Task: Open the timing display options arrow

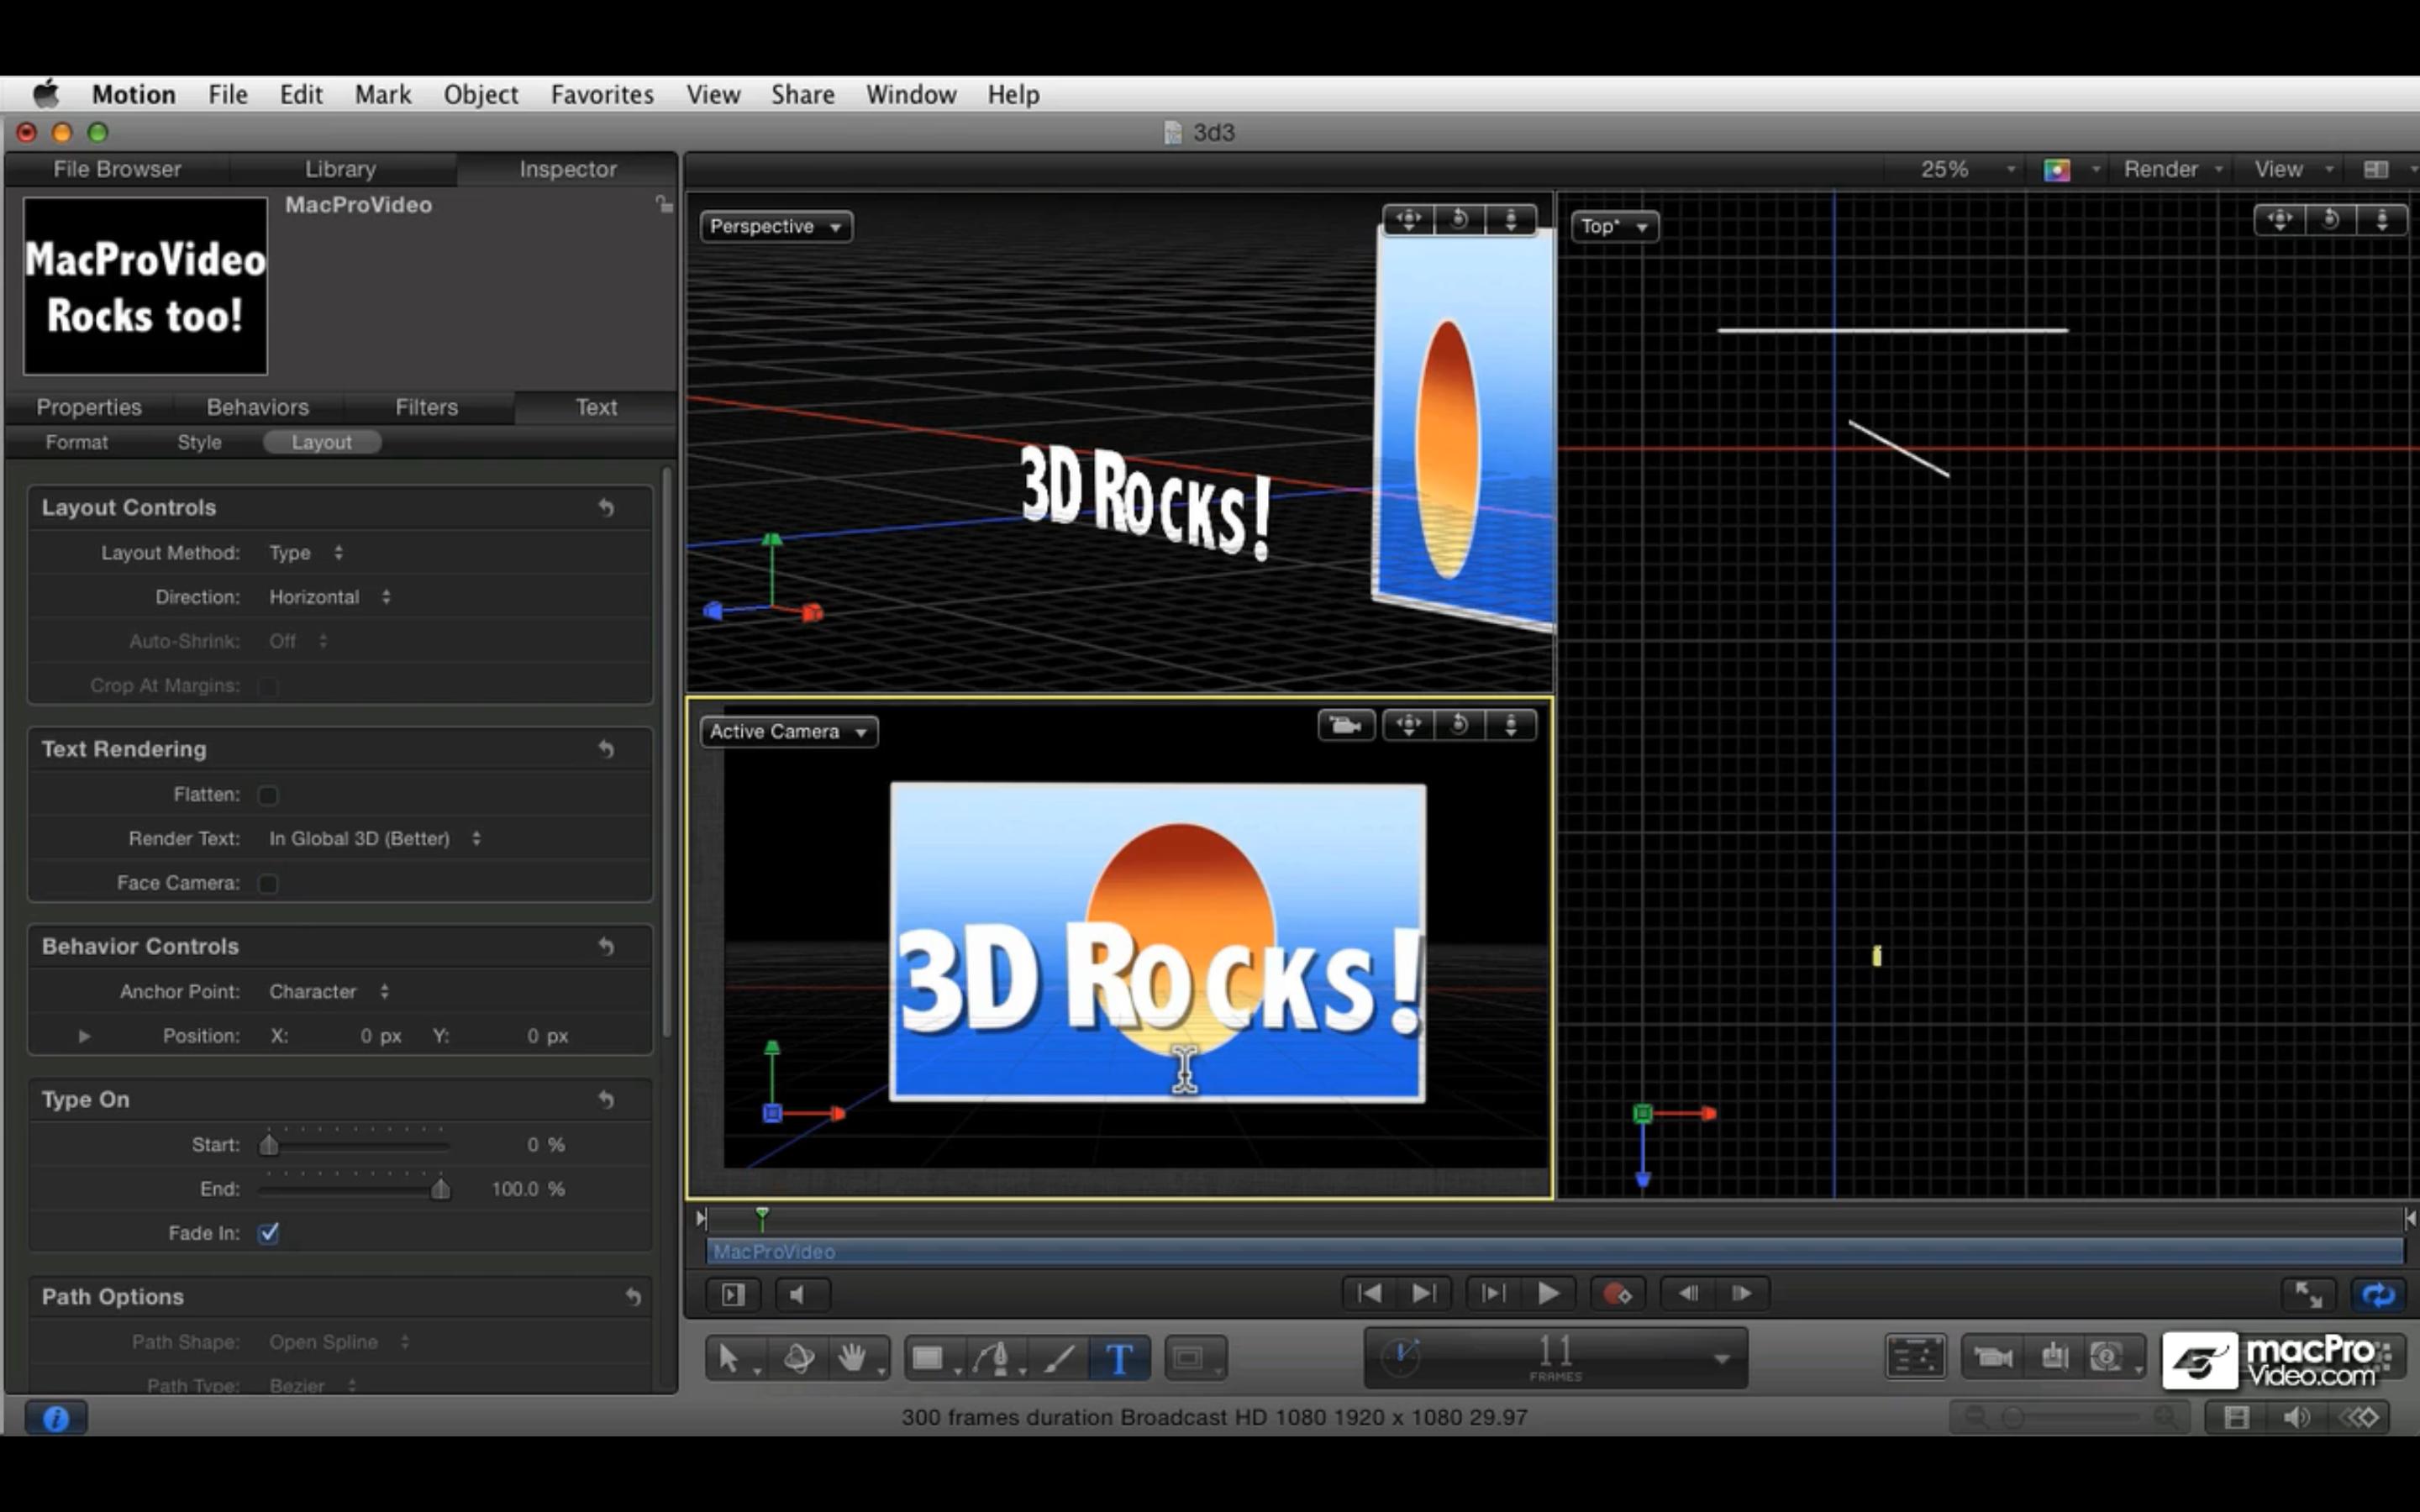Action: pyautogui.click(x=1721, y=1359)
